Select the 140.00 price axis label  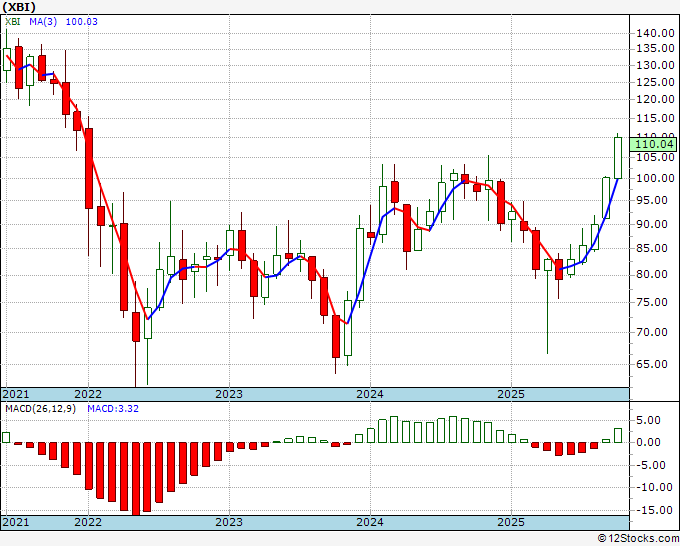coord(655,33)
